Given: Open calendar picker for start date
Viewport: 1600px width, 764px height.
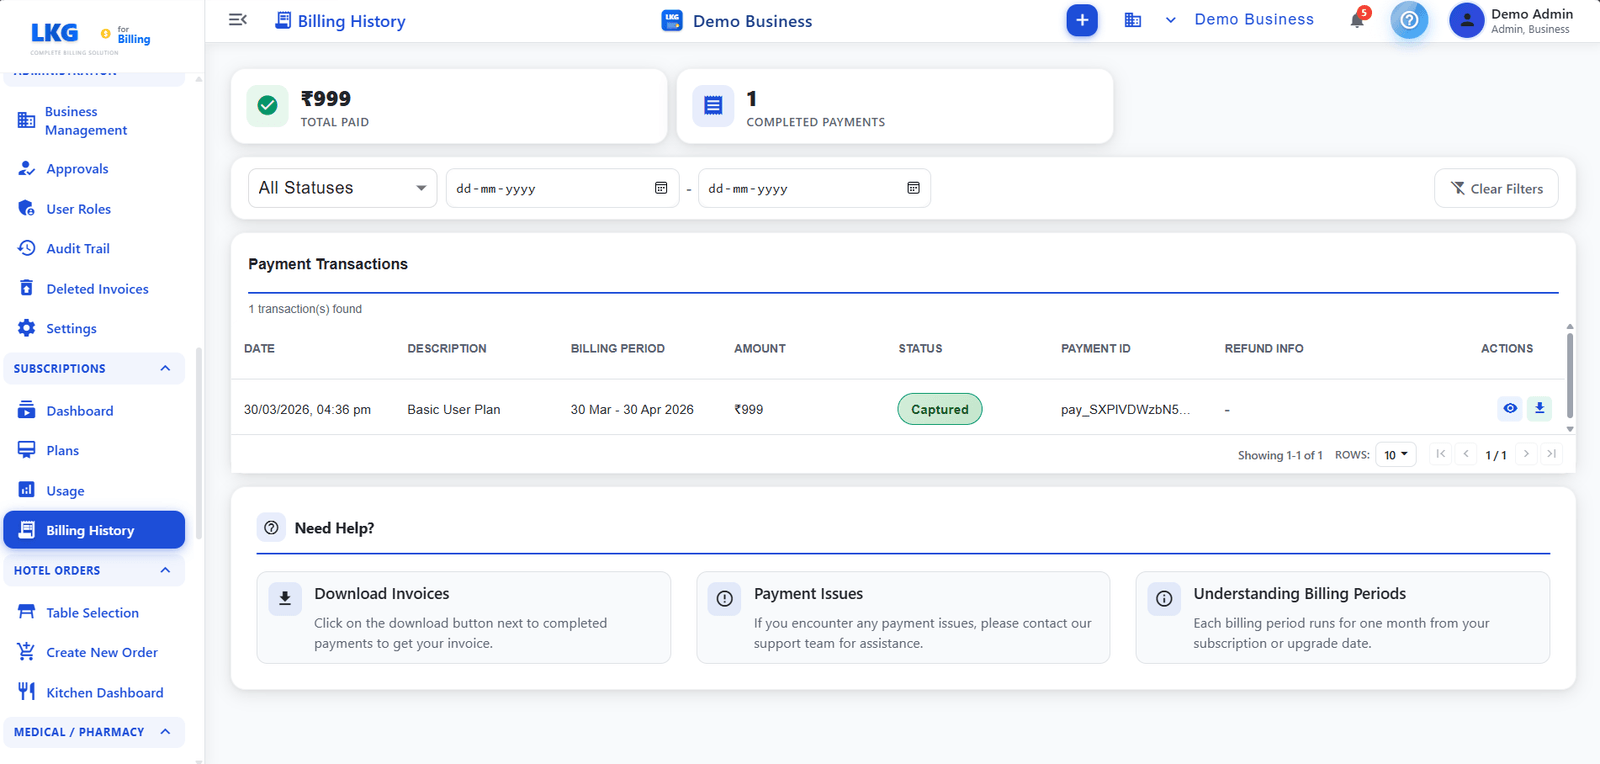Looking at the screenshot, I should point(661,188).
